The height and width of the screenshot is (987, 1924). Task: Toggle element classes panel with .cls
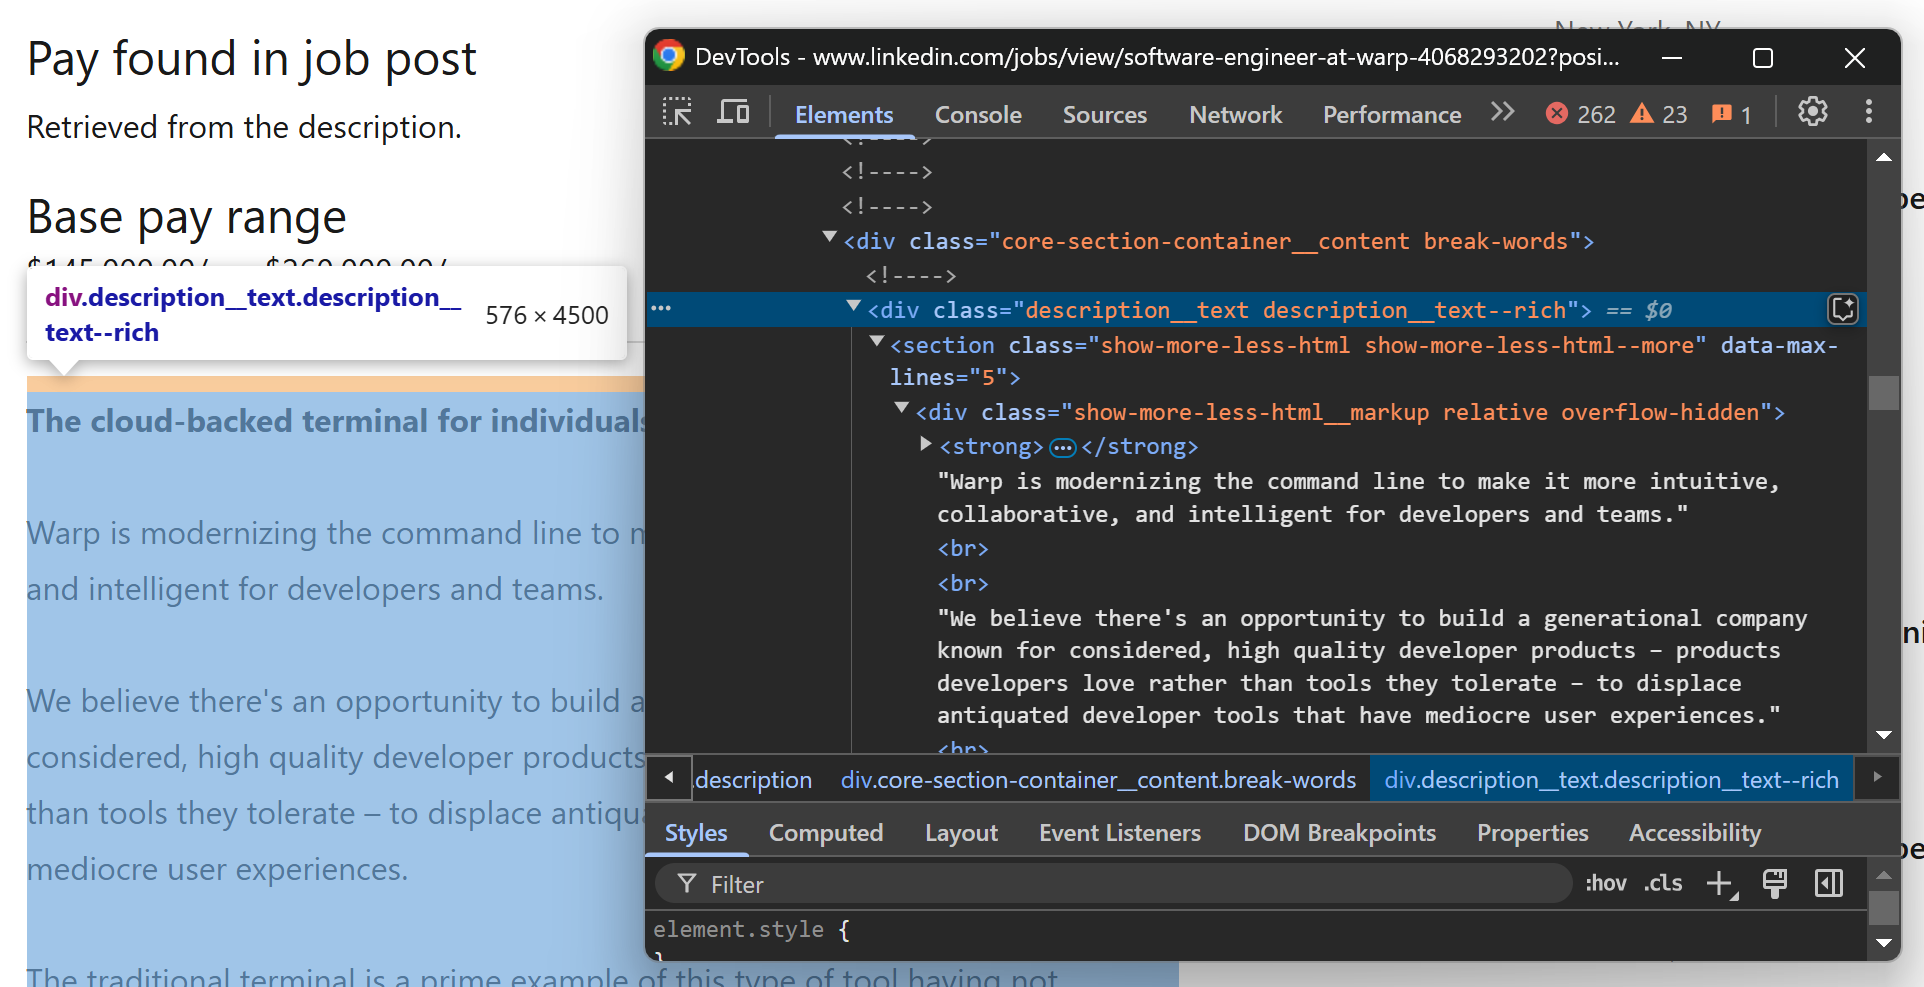(1662, 883)
